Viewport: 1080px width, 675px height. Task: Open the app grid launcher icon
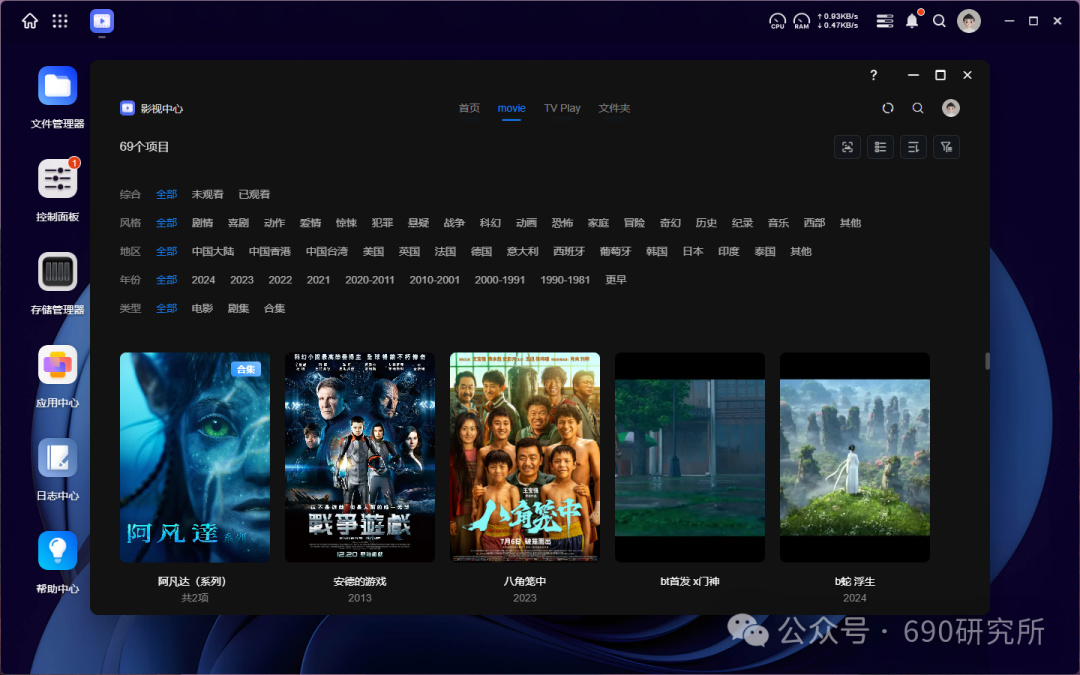pyautogui.click(x=60, y=21)
